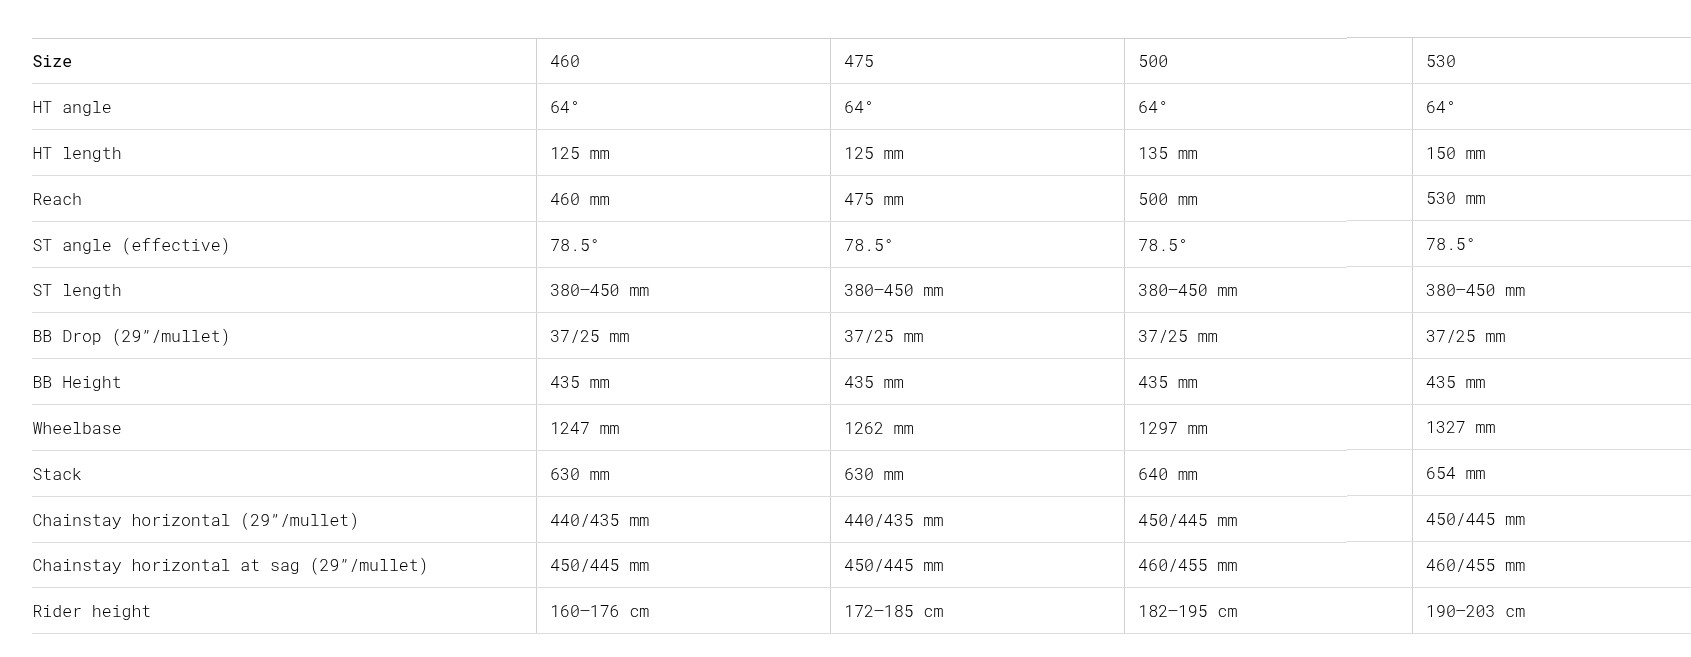Click the 500 size column header
Image resolution: width=1691 pixels, height=657 pixels.
[1153, 61]
